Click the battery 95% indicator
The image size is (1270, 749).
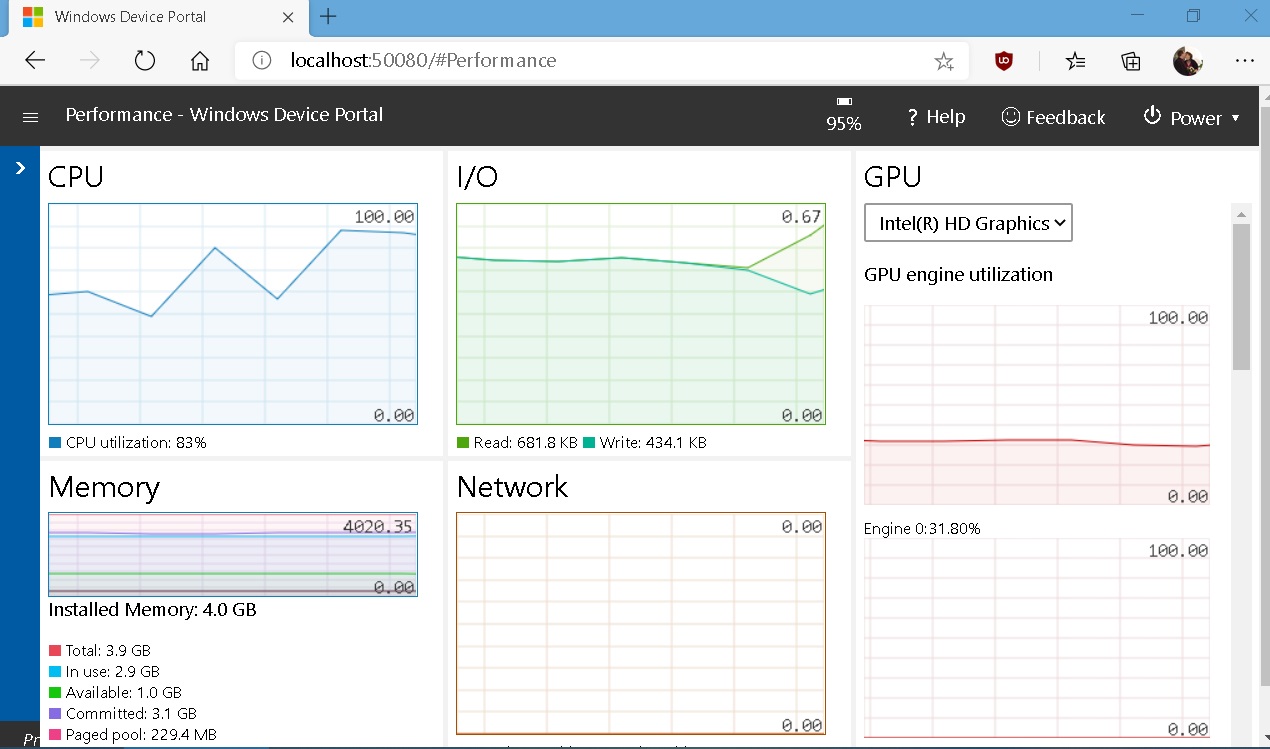click(844, 115)
